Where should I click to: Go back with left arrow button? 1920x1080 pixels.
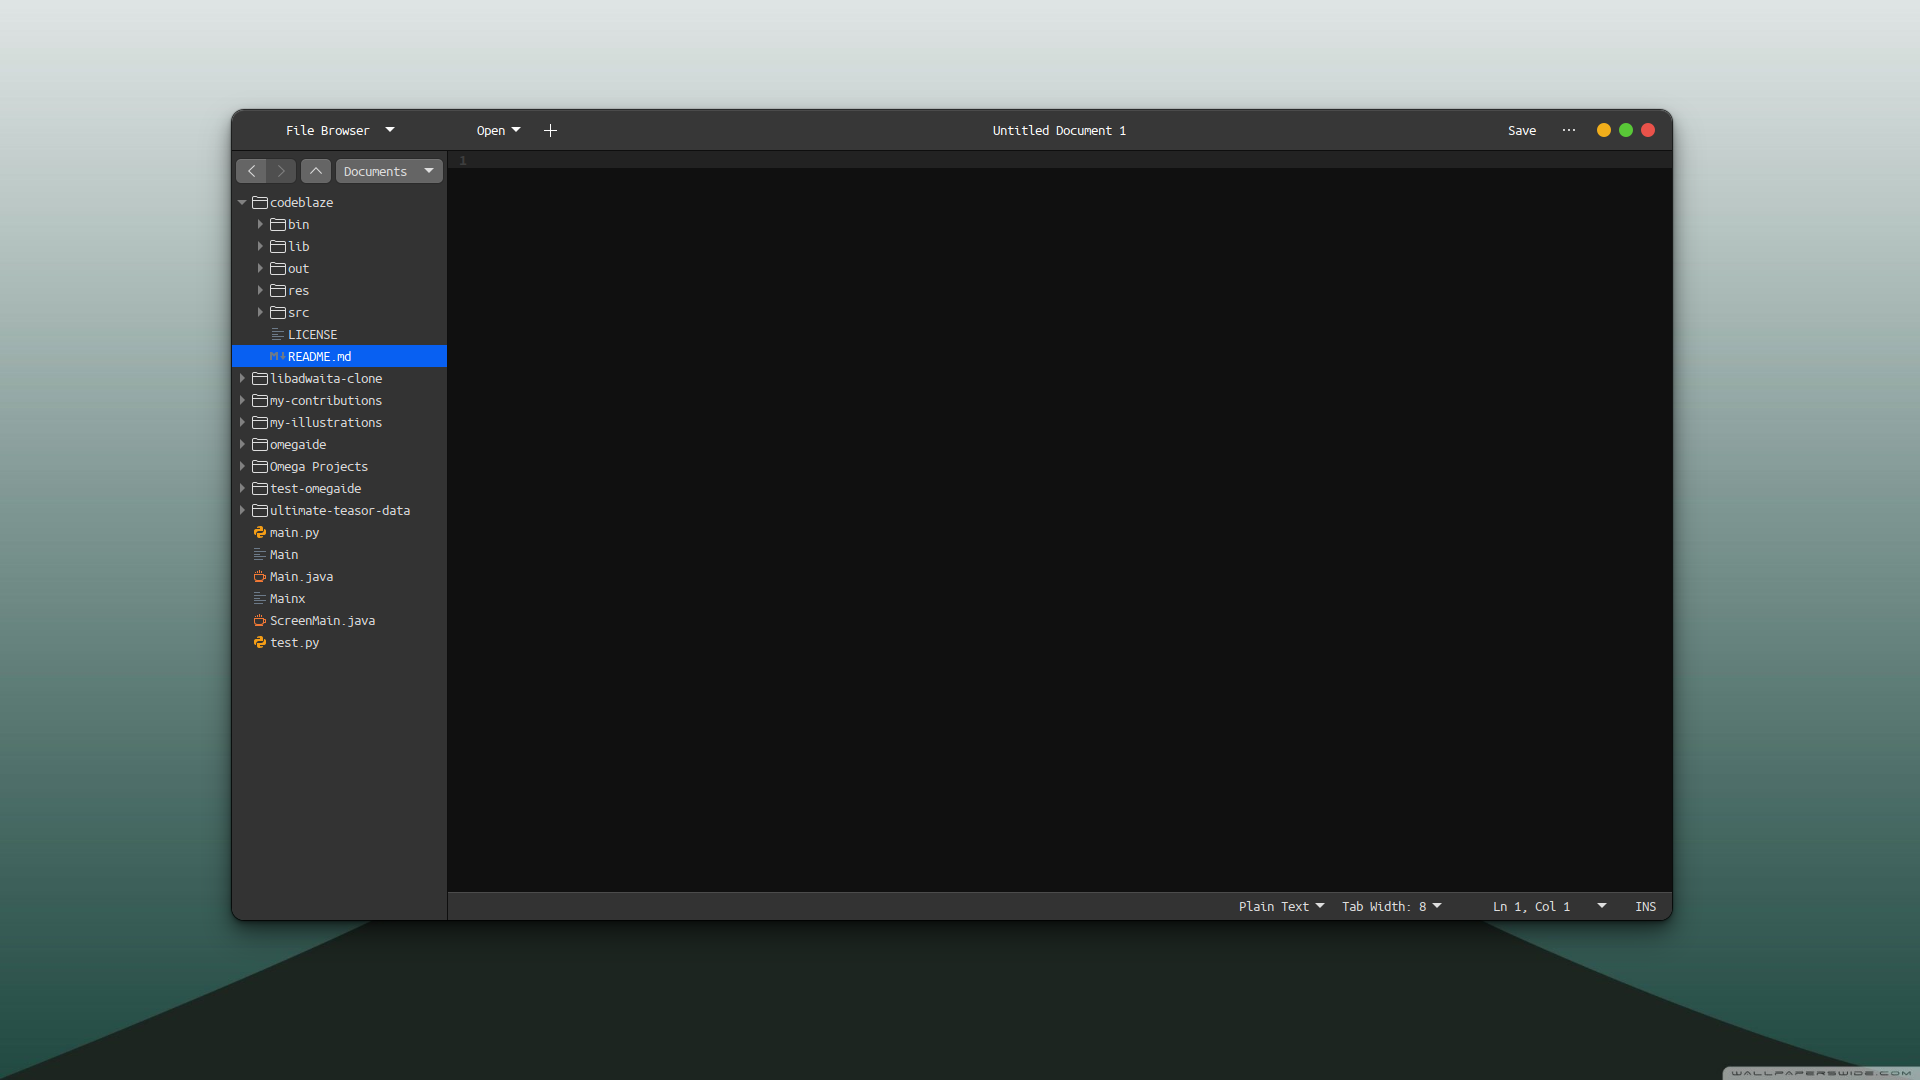pyautogui.click(x=252, y=171)
